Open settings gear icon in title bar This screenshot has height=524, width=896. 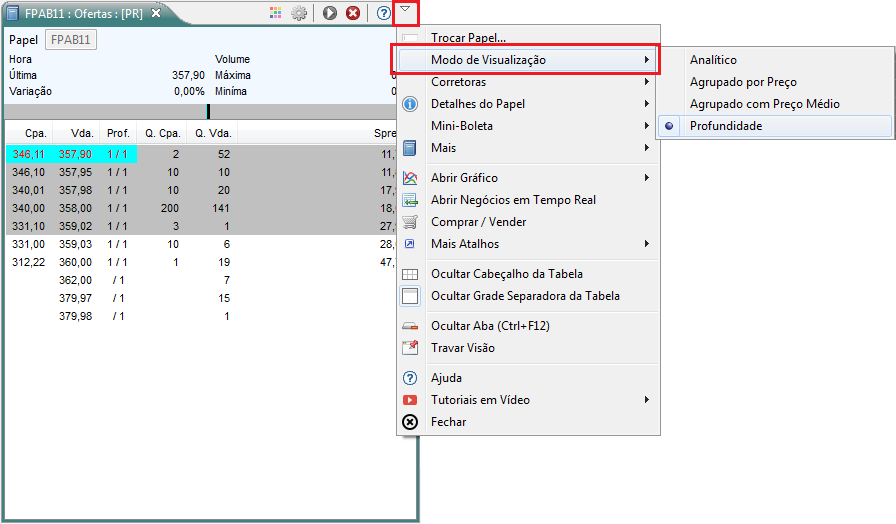click(299, 13)
